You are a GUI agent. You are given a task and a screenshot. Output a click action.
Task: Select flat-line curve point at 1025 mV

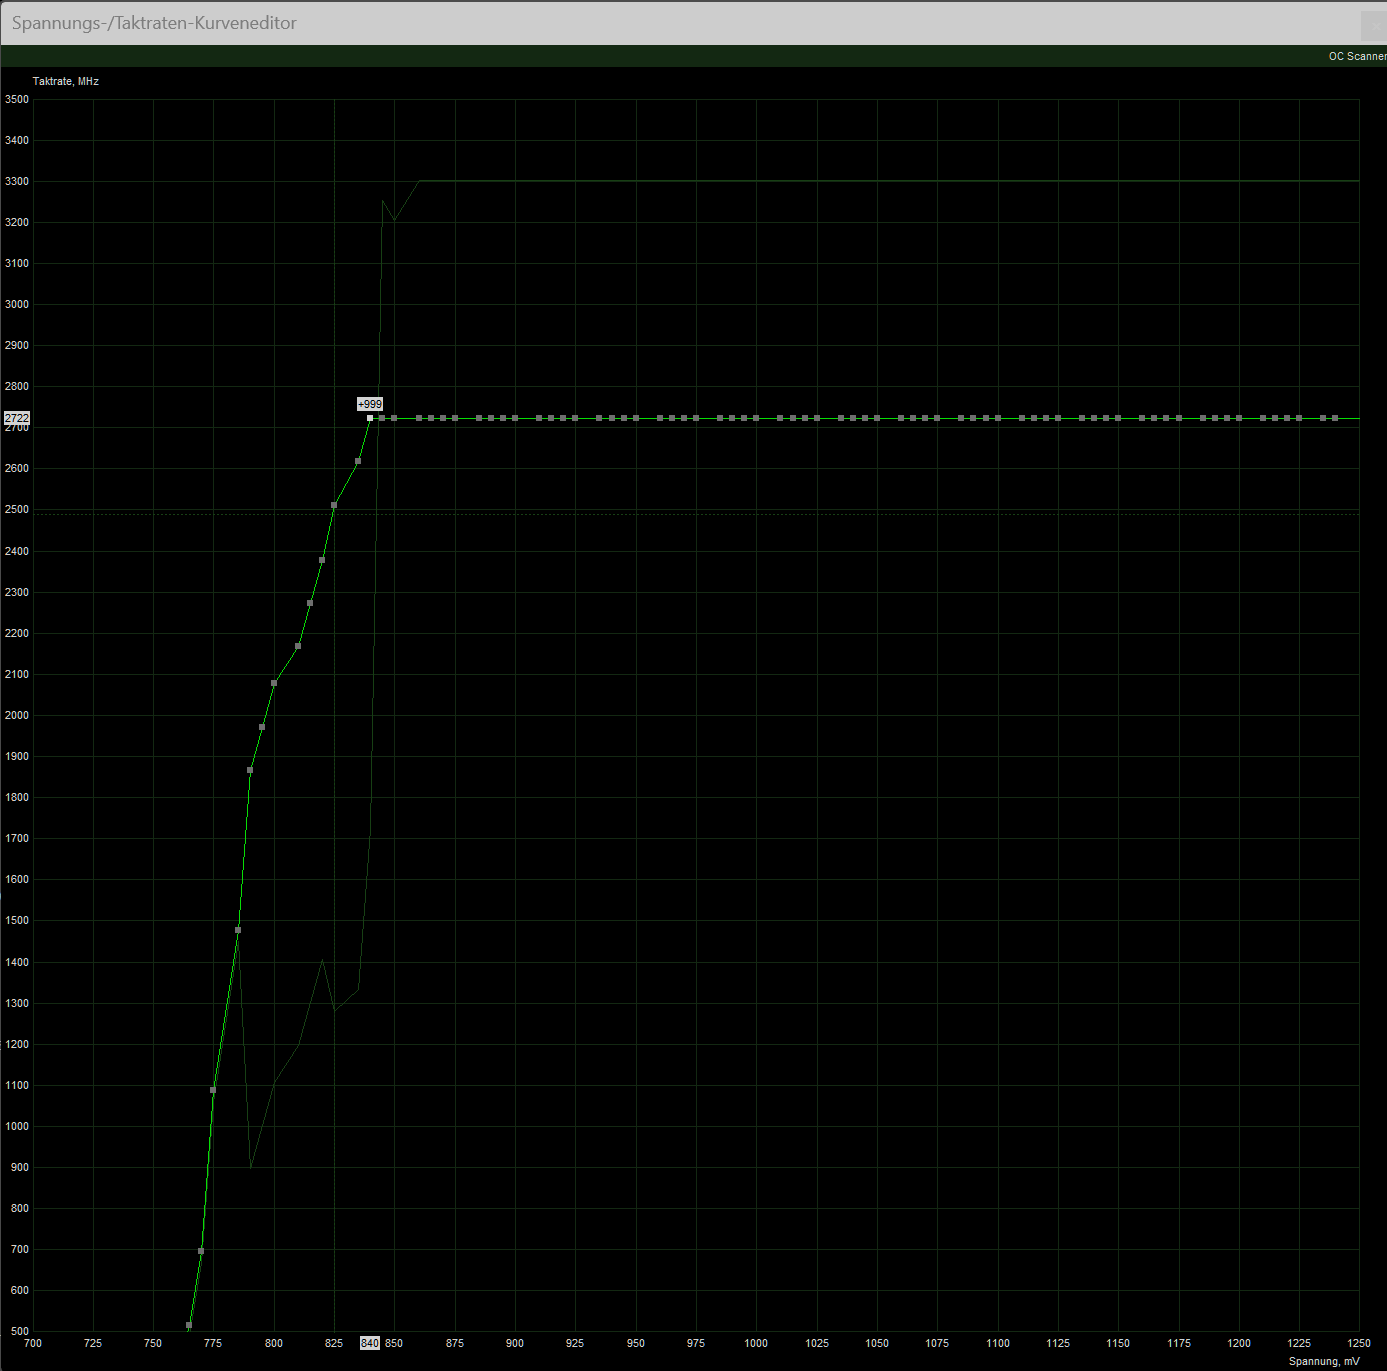[817, 418]
